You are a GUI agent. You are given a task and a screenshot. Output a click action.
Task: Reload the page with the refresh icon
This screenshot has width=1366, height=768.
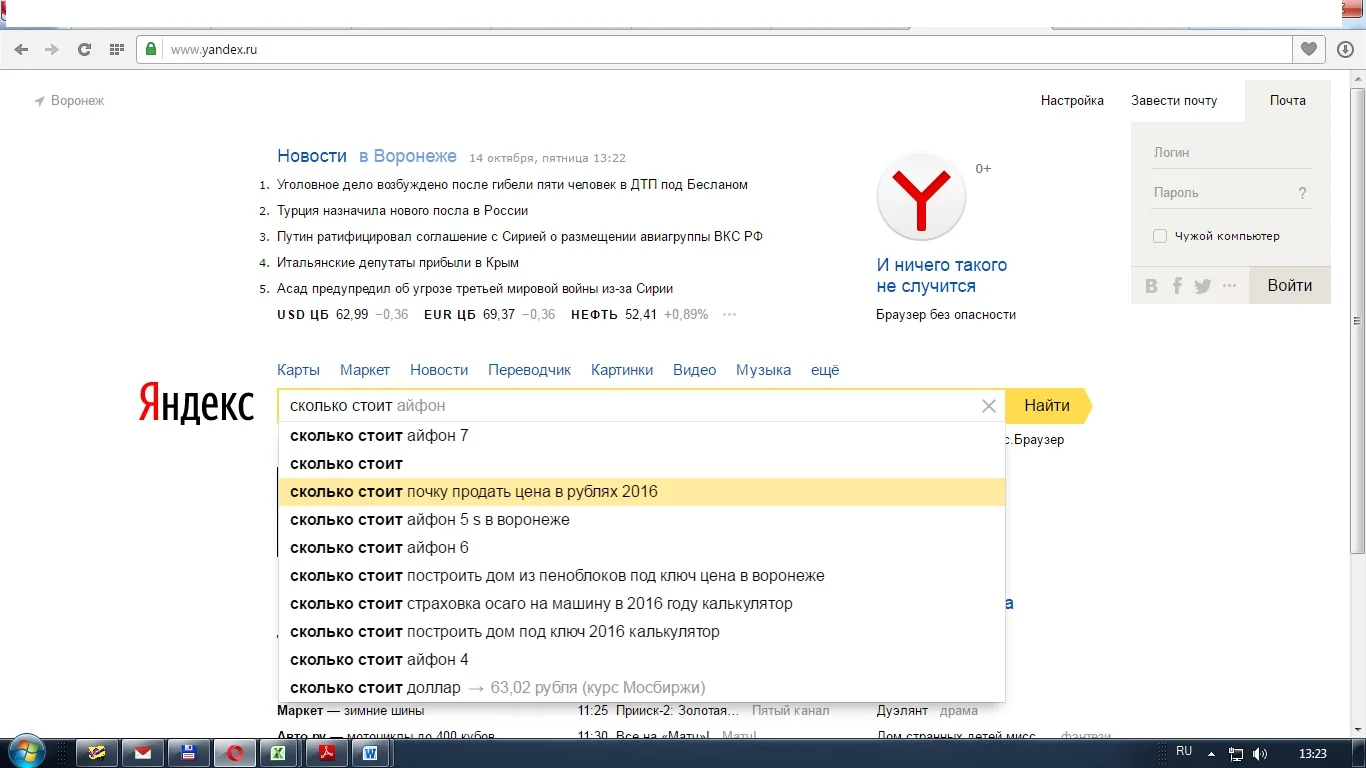click(x=84, y=48)
